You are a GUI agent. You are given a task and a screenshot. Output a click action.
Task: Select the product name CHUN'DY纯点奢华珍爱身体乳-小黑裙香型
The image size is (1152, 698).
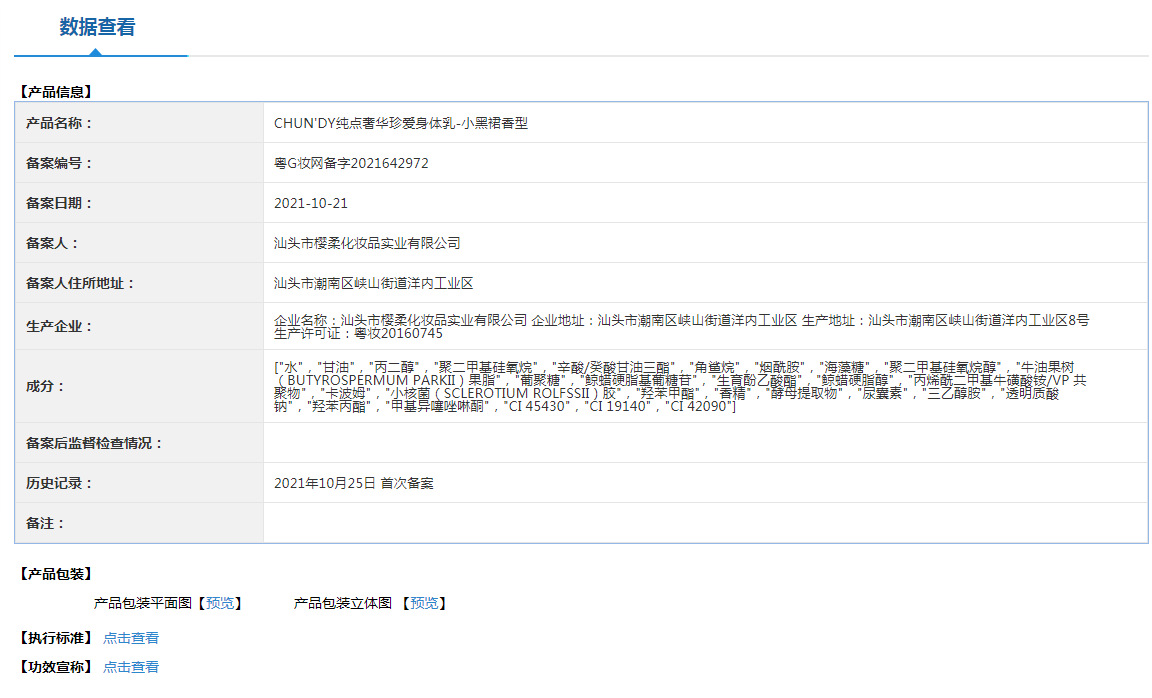point(401,123)
